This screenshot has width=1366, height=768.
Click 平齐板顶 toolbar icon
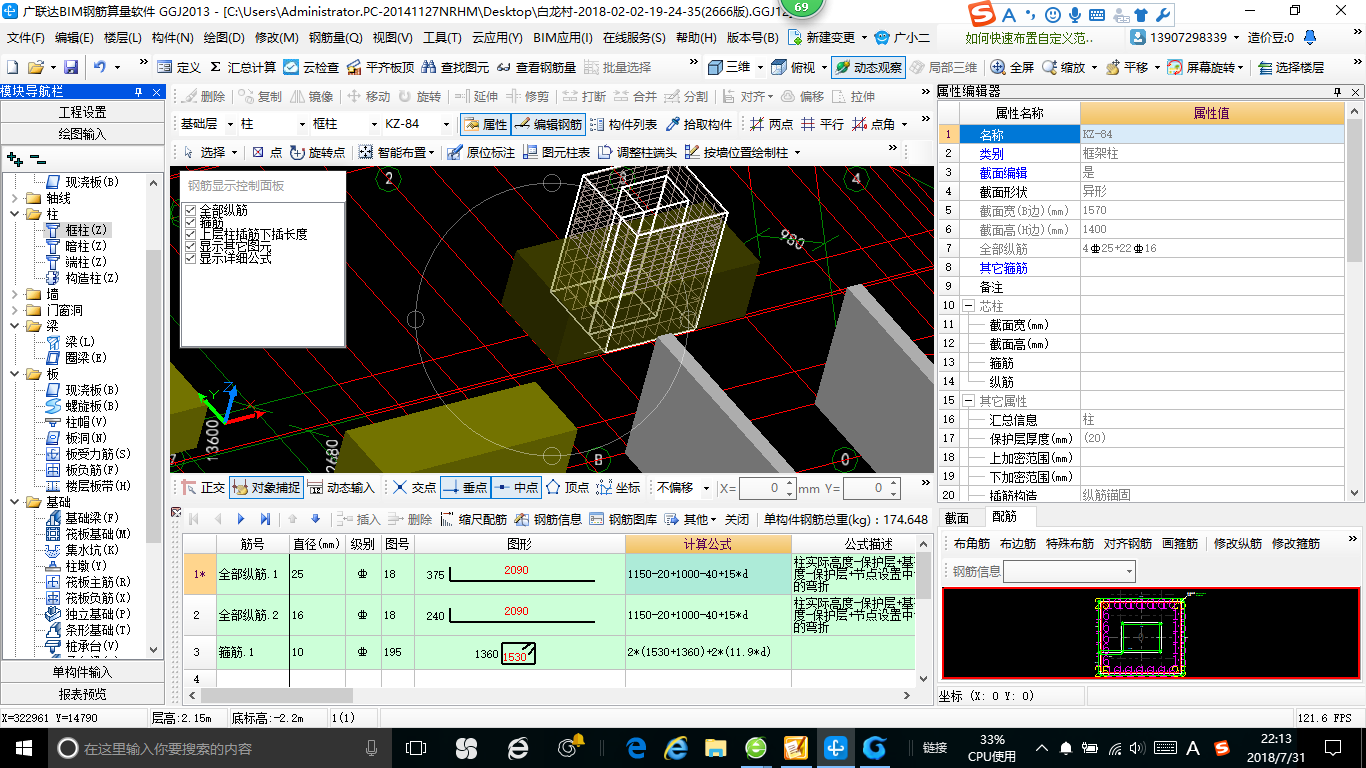point(379,67)
